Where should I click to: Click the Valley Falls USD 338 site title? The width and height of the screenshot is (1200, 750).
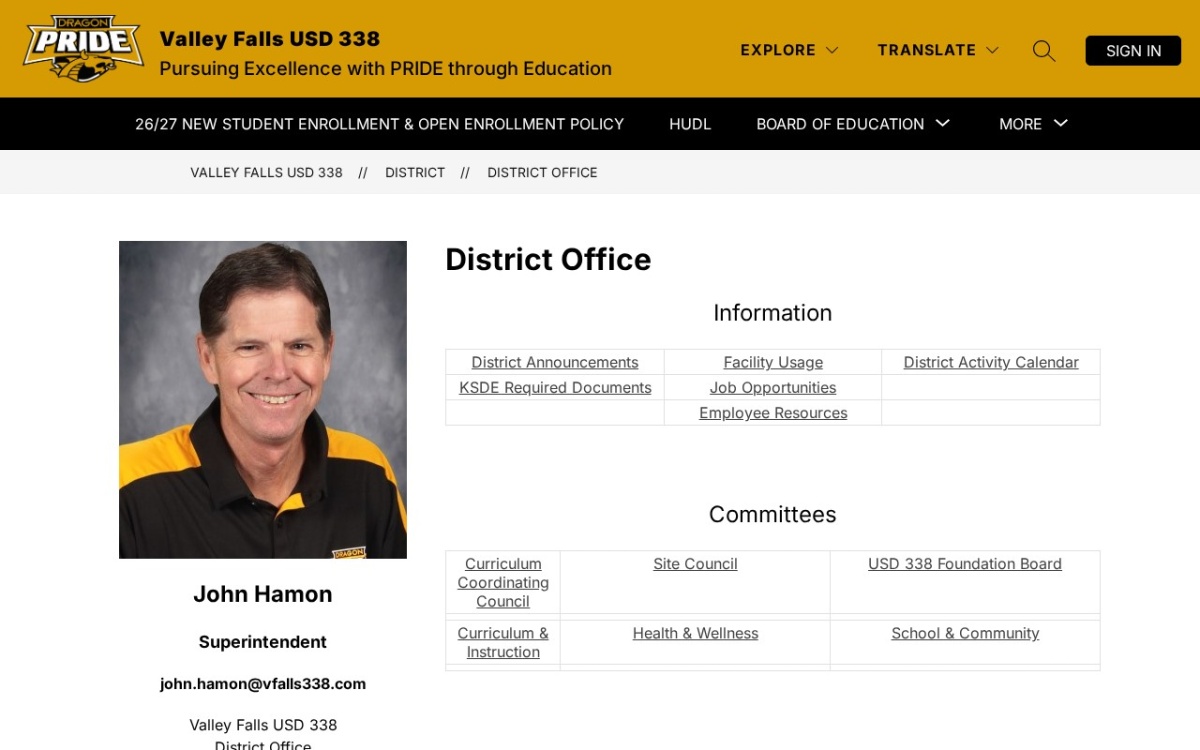(x=270, y=39)
